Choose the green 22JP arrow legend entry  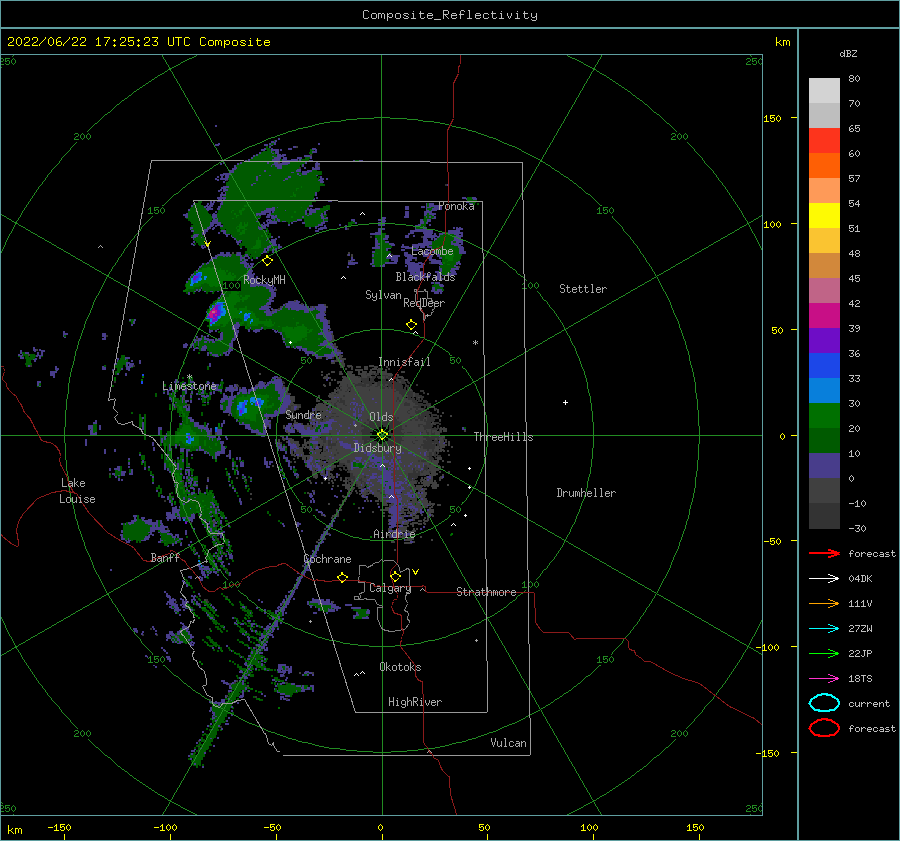pos(824,653)
